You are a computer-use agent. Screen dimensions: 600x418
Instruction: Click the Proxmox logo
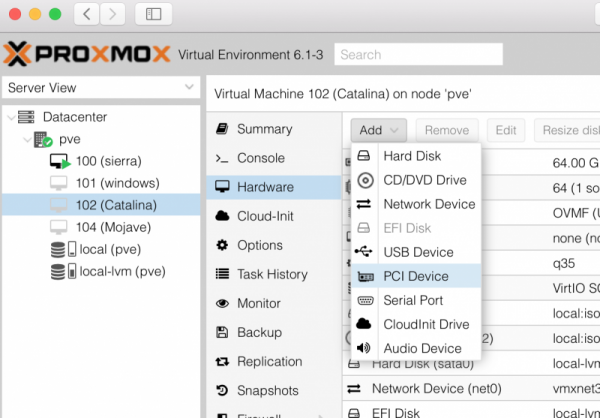tap(87, 54)
